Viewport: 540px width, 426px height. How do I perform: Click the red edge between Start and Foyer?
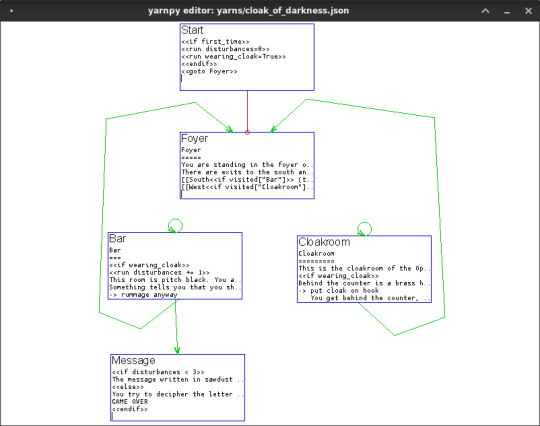(x=247, y=111)
